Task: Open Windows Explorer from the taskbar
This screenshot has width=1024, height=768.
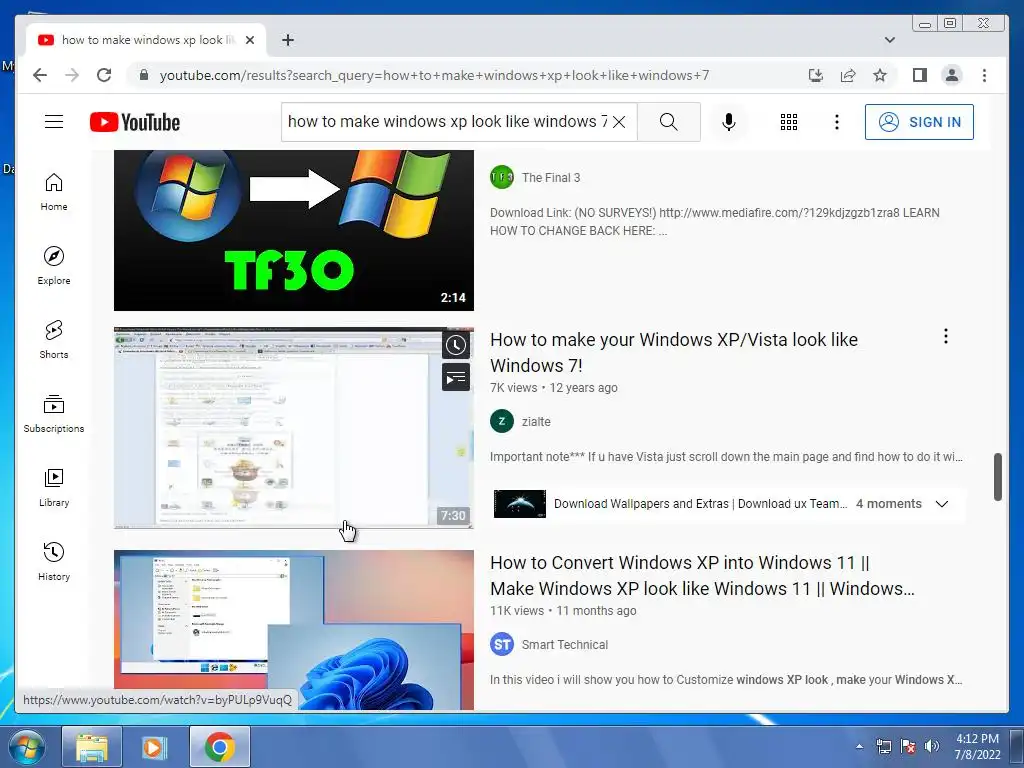Action: coord(92,747)
